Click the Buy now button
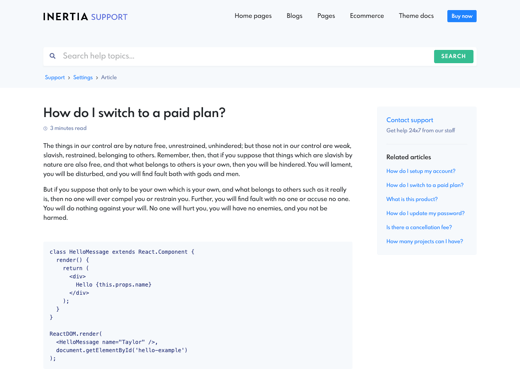The width and height of the screenshot is (520, 384). coord(462,16)
